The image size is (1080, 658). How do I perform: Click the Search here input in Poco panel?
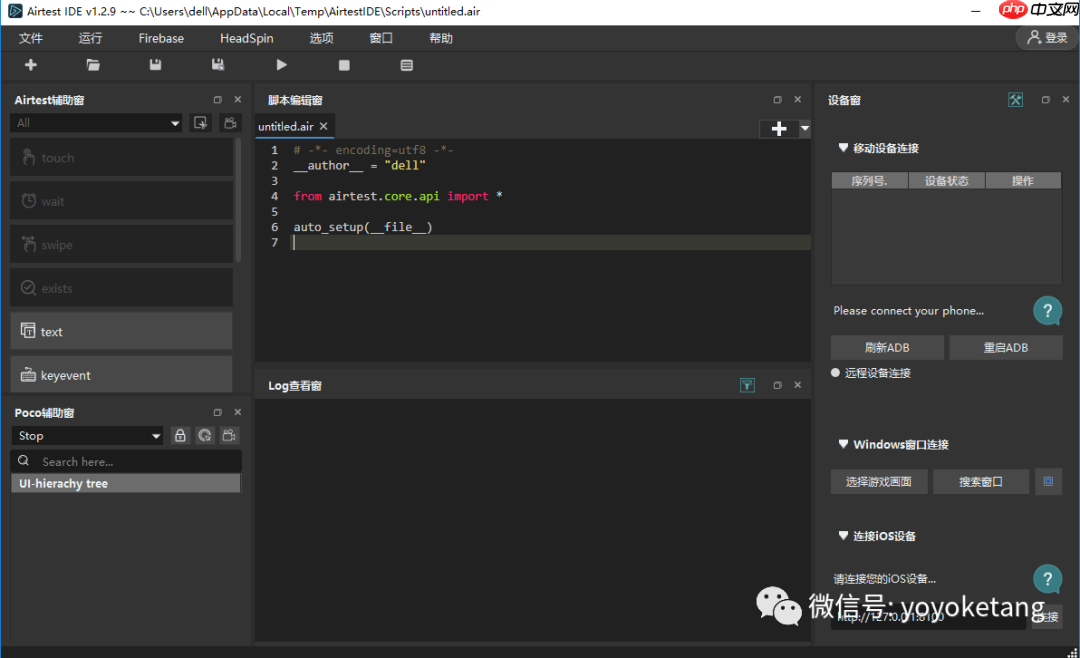click(x=125, y=461)
